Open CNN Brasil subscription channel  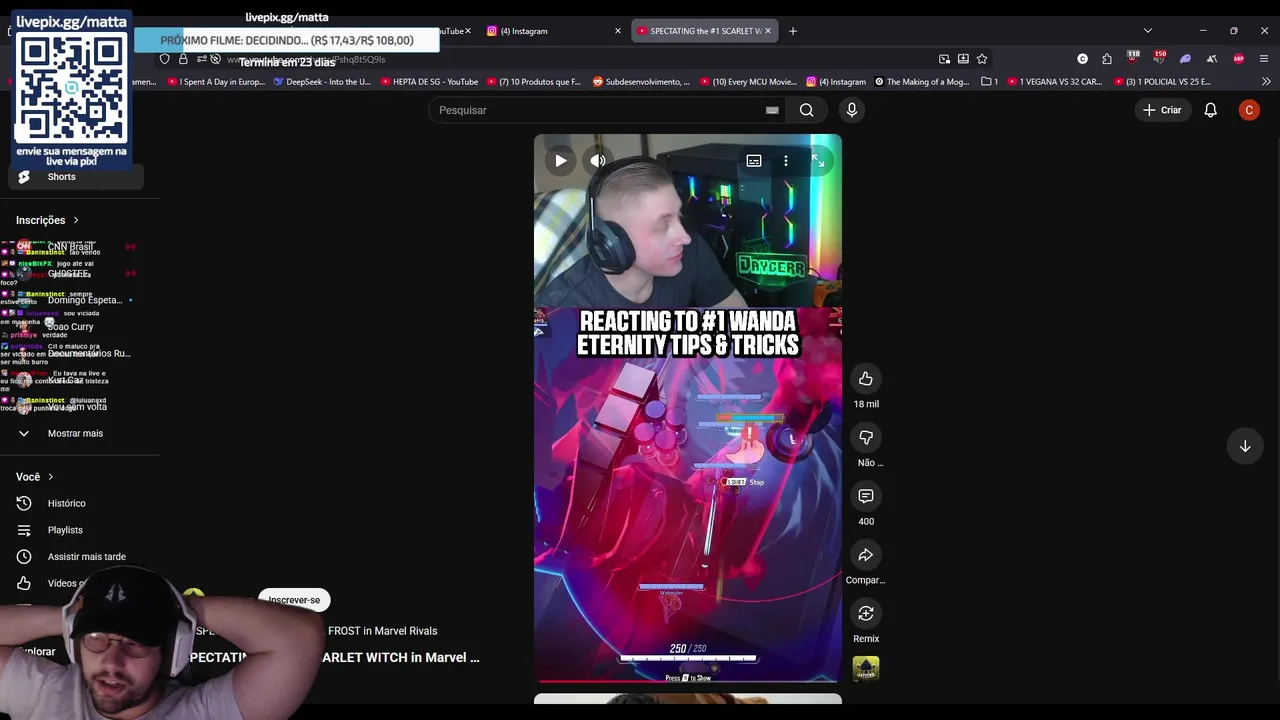[x=76, y=247]
